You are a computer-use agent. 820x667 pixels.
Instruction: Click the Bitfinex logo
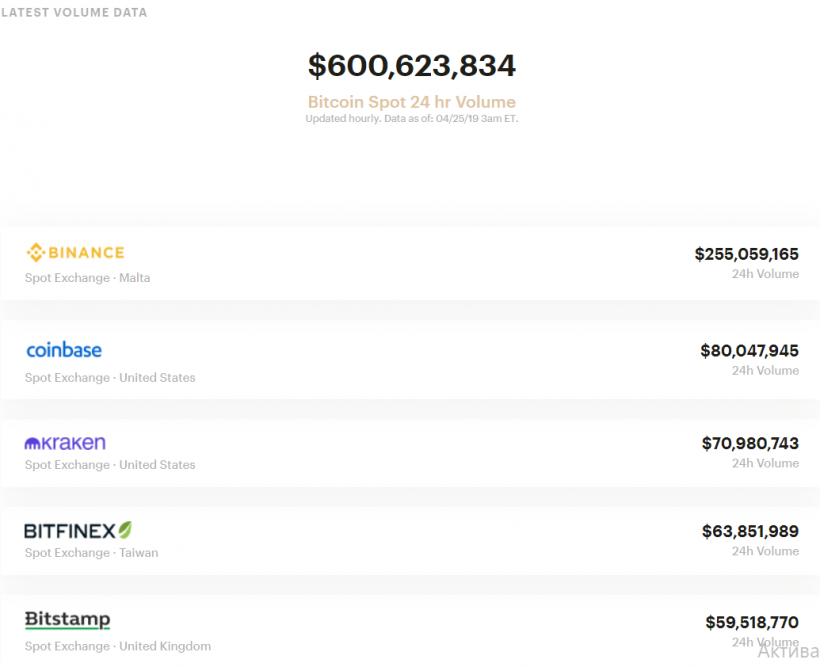click(x=78, y=531)
